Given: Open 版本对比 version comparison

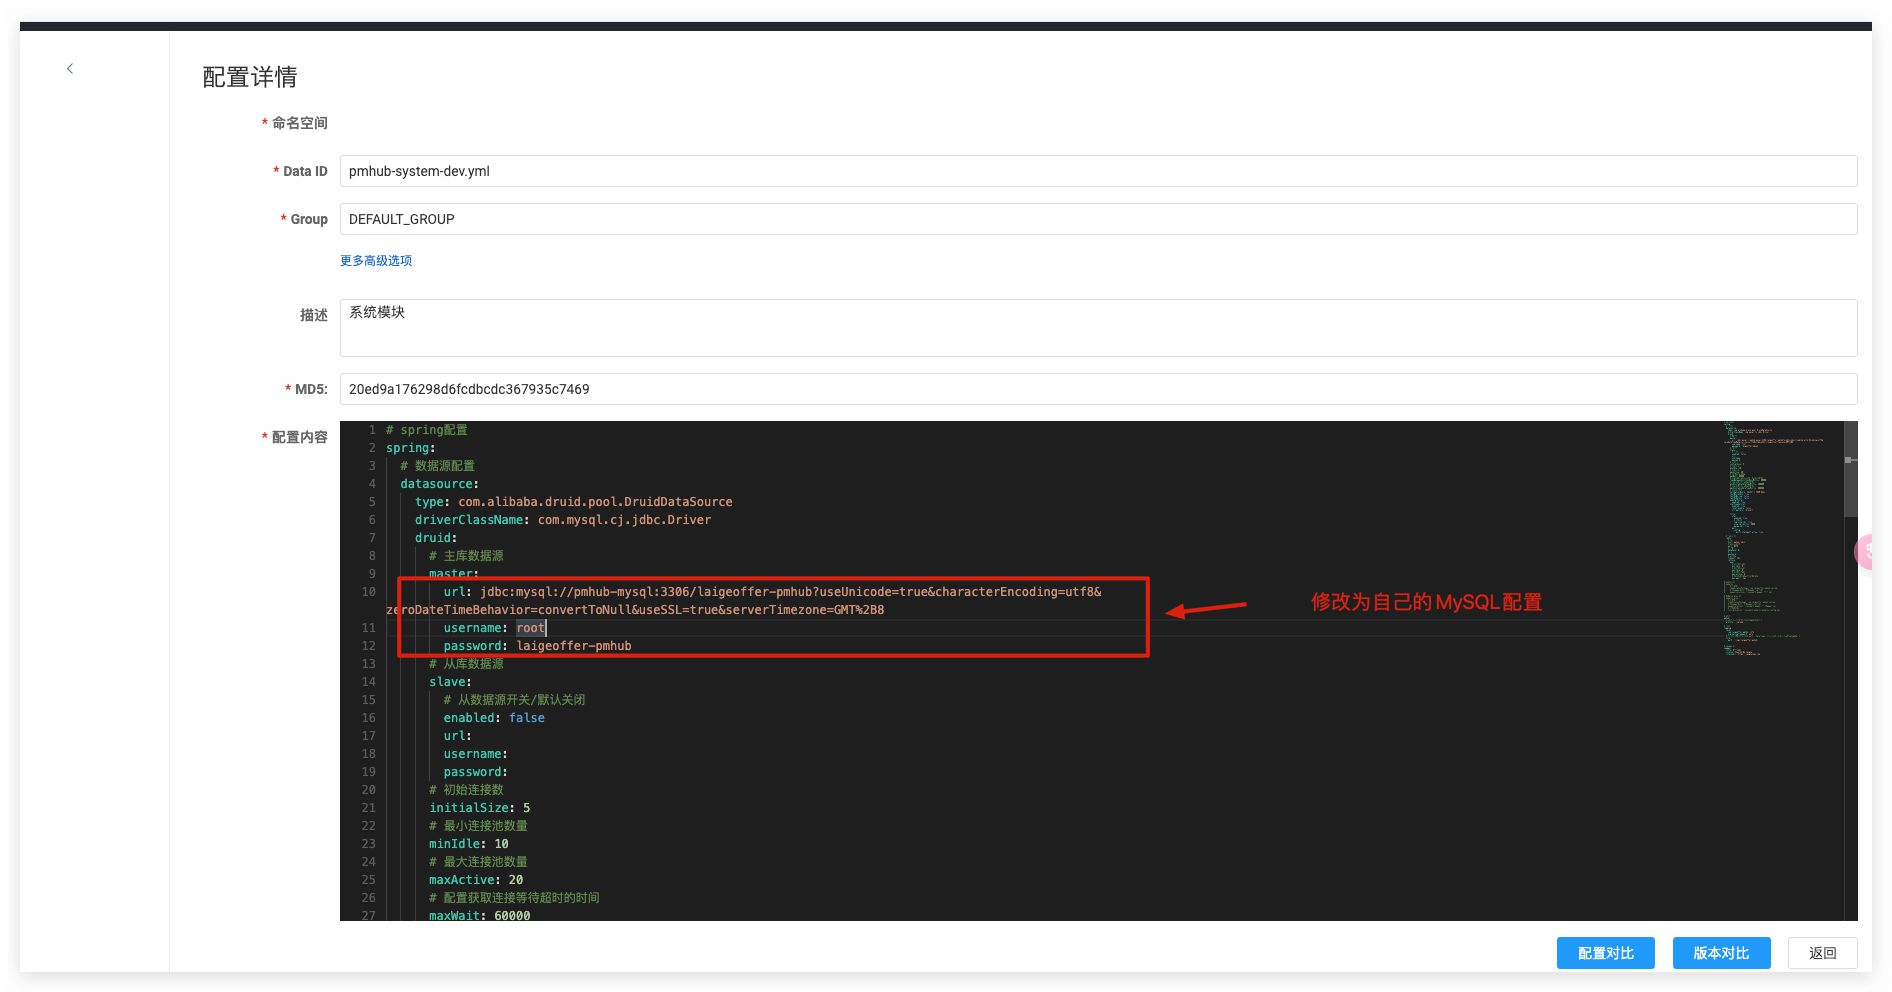Looking at the screenshot, I should tap(1721, 953).
